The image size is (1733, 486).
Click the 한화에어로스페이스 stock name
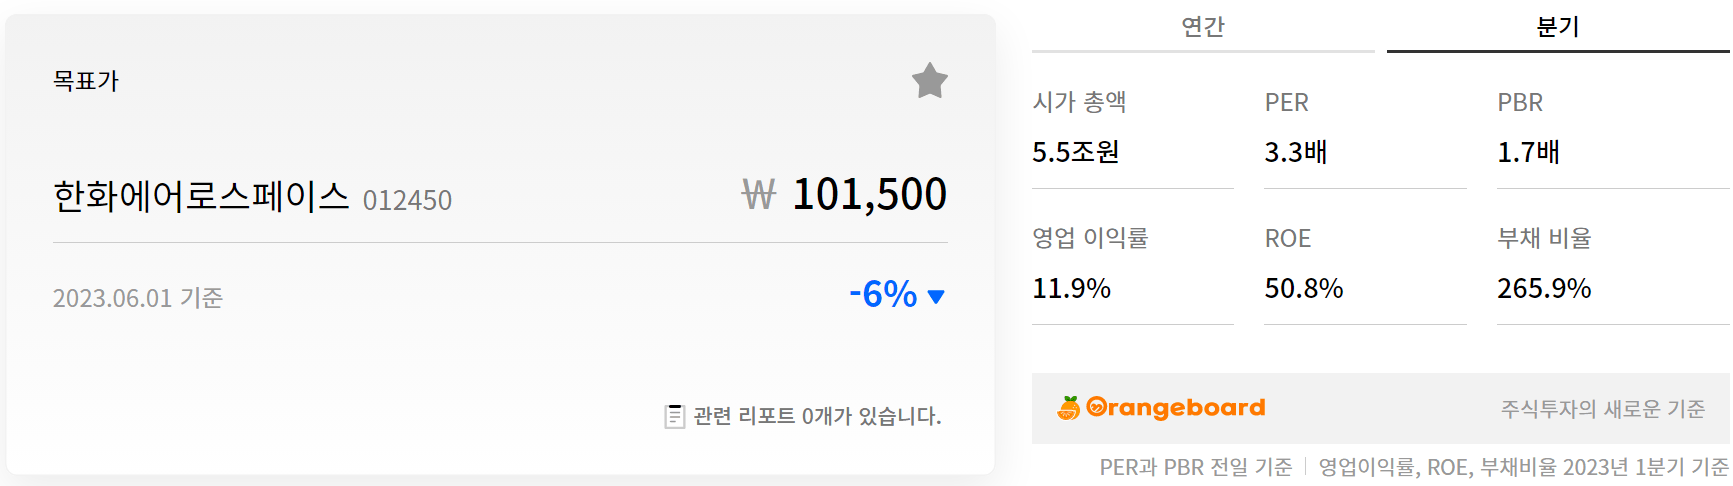pos(201,196)
